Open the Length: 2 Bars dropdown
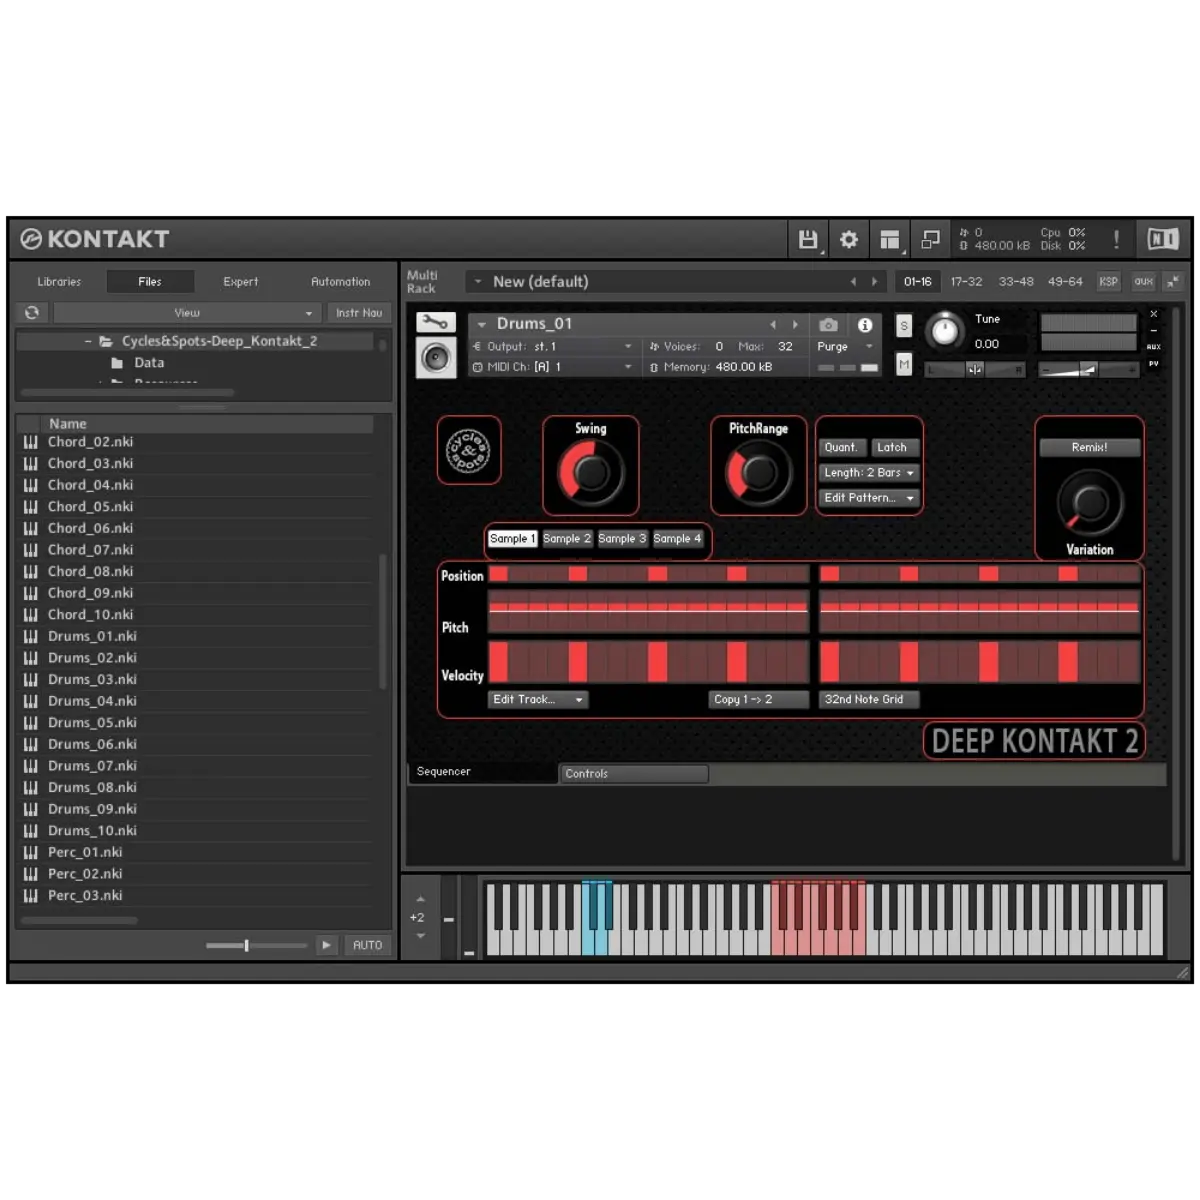This screenshot has height=1200, width=1200. (x=869, y=473)
